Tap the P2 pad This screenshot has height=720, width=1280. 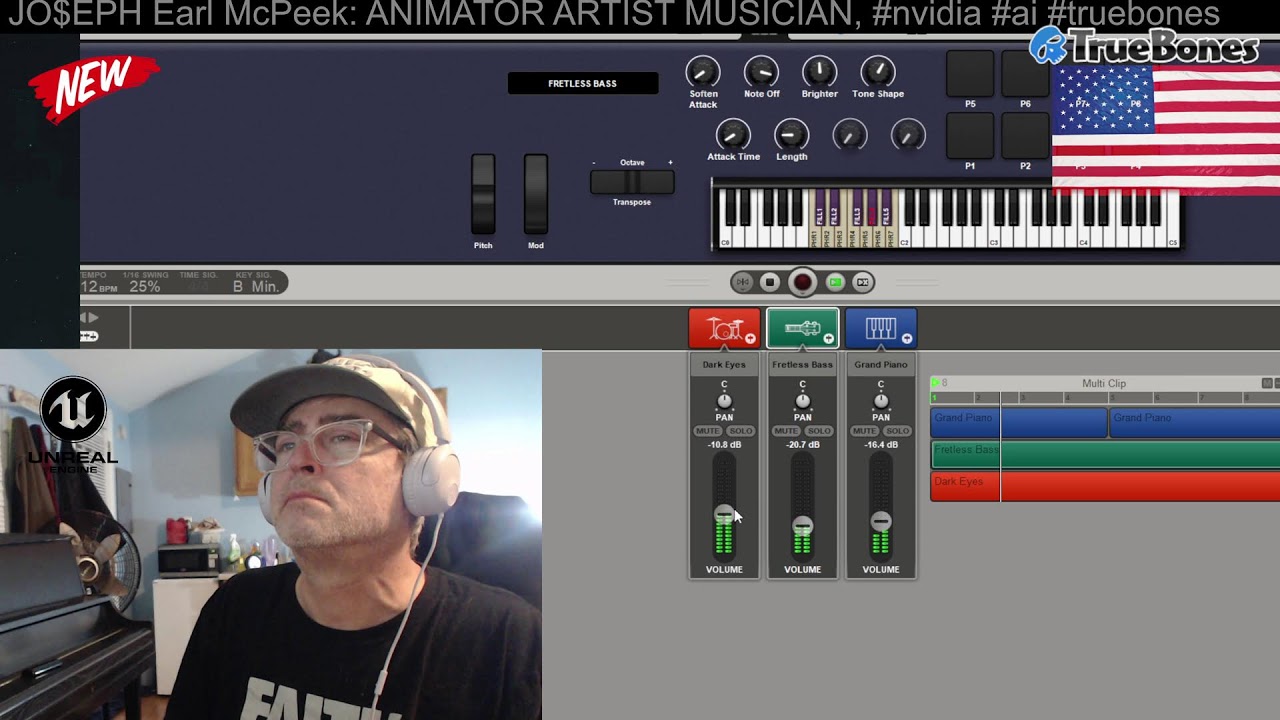point(1025,136)
